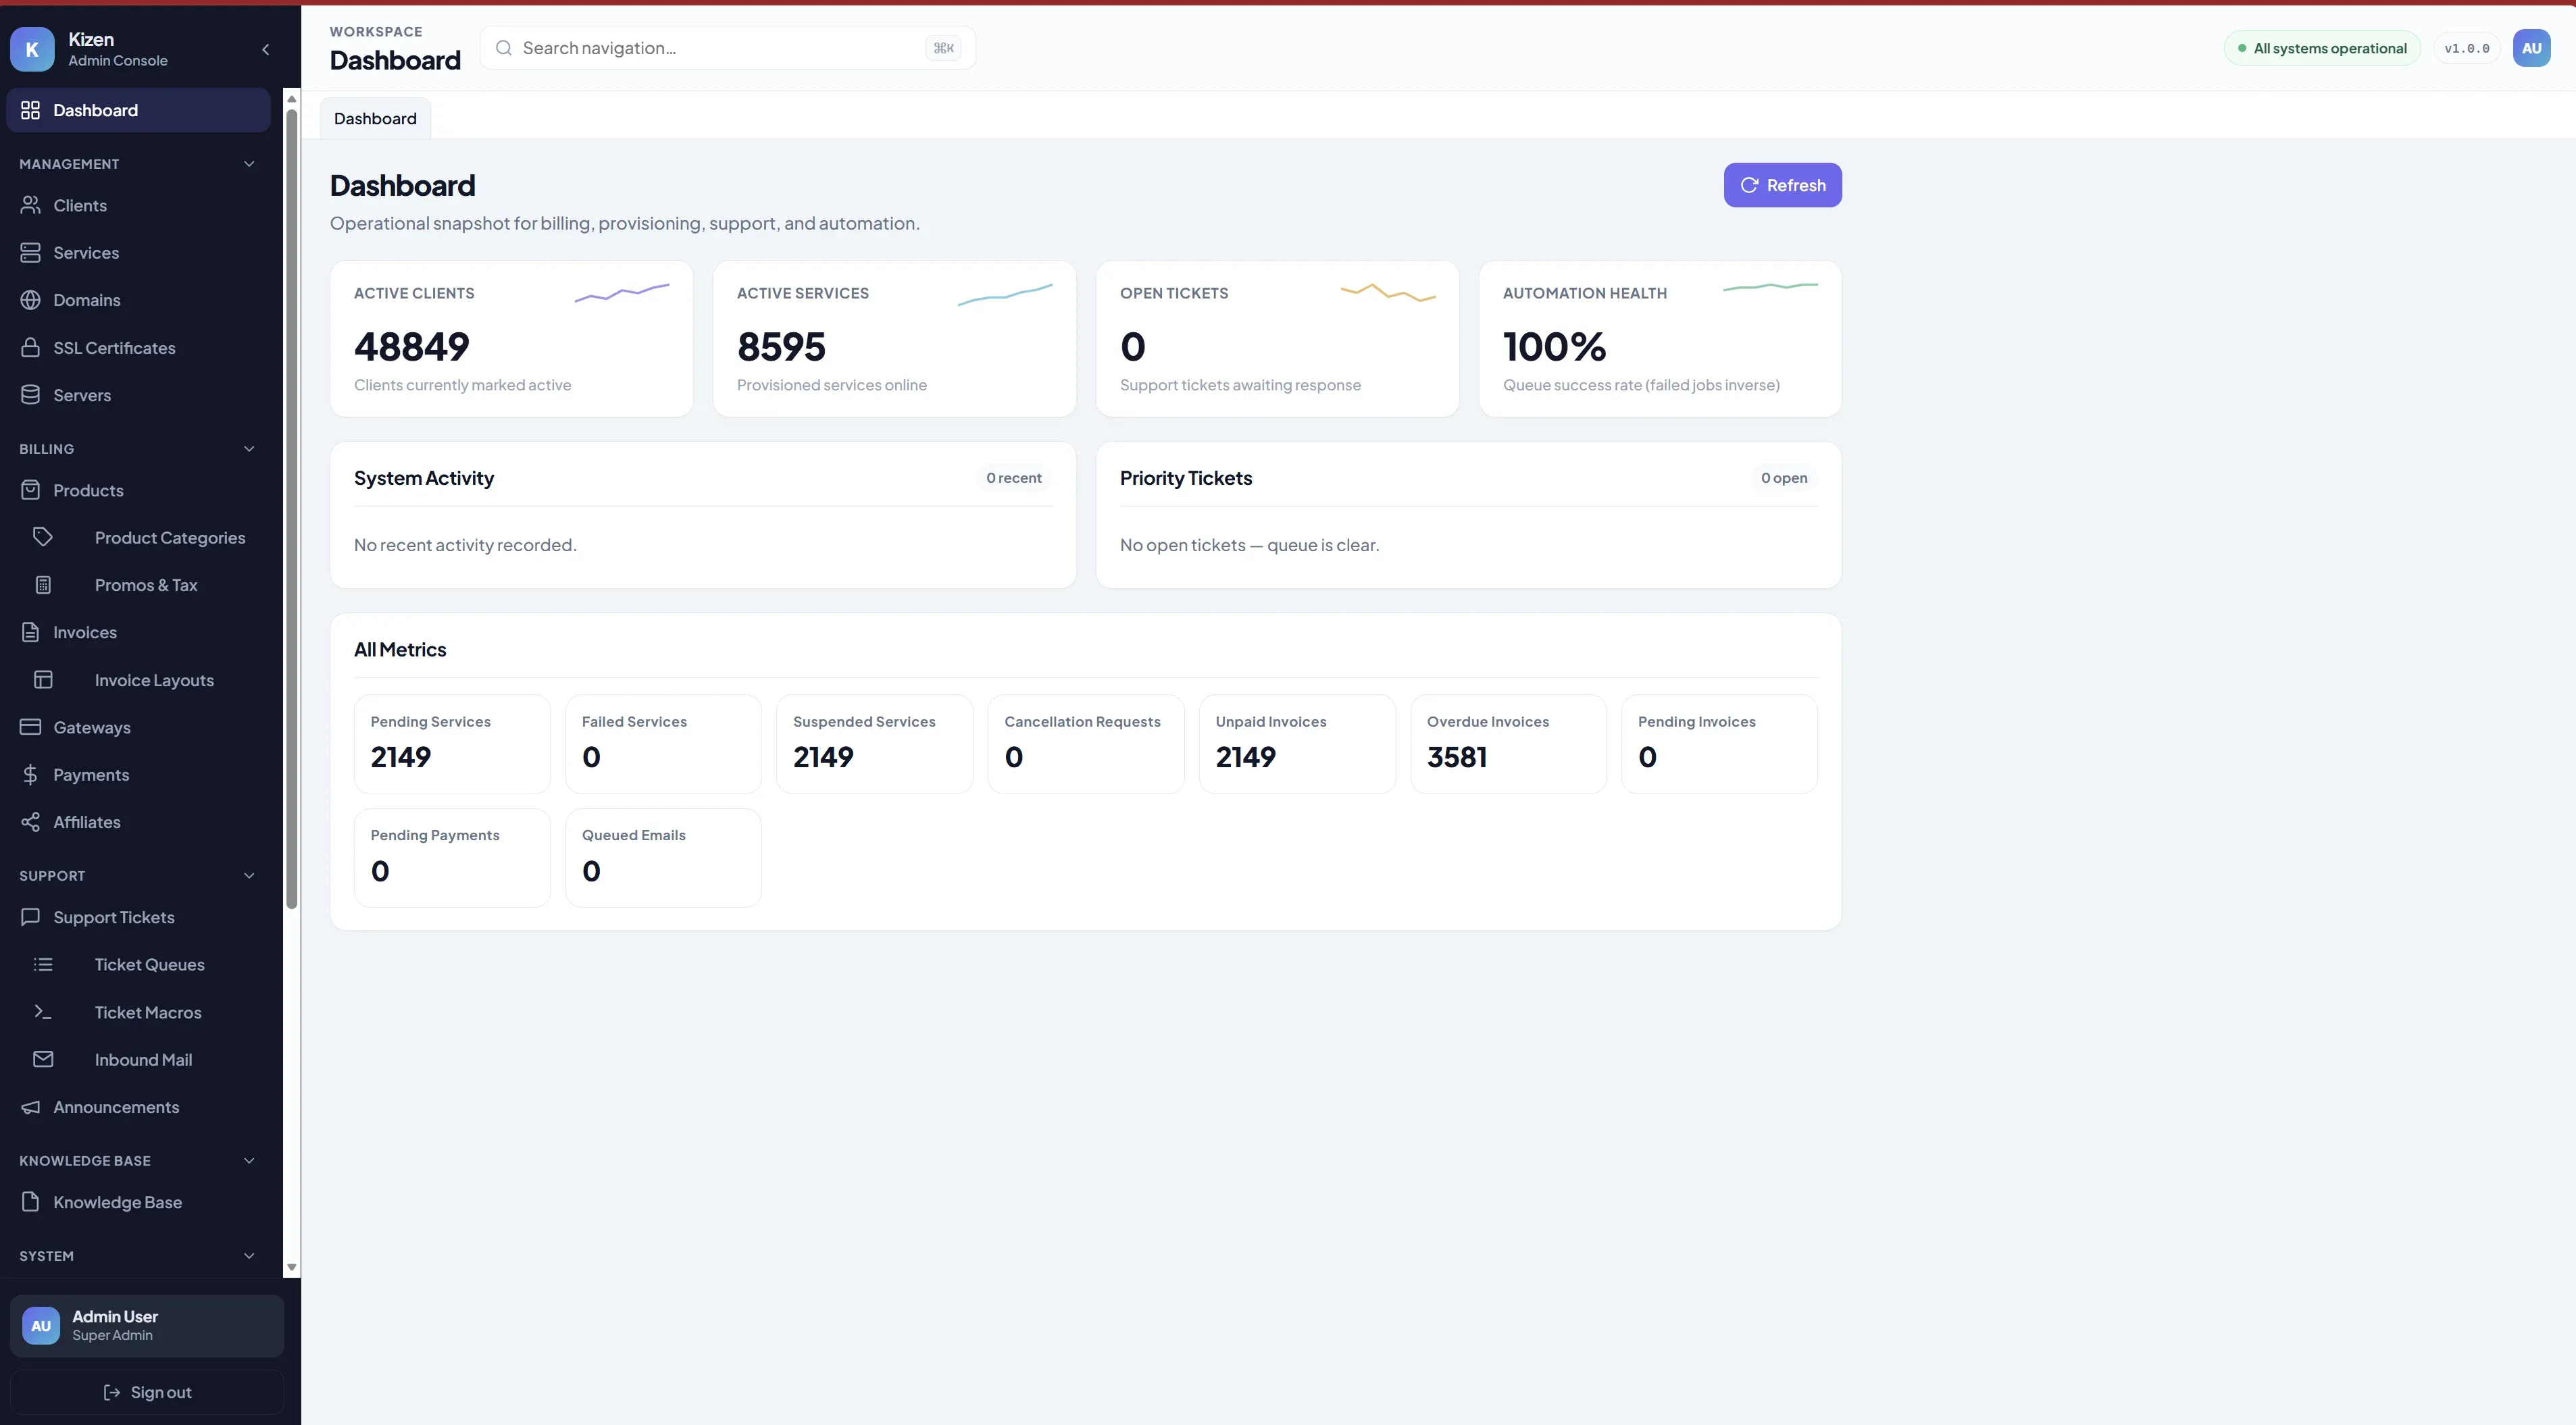Click the sidebar scrollbar down arrow
Screen dimensions: 2576x1425
pyautogui.click(x=291, y=1267)
